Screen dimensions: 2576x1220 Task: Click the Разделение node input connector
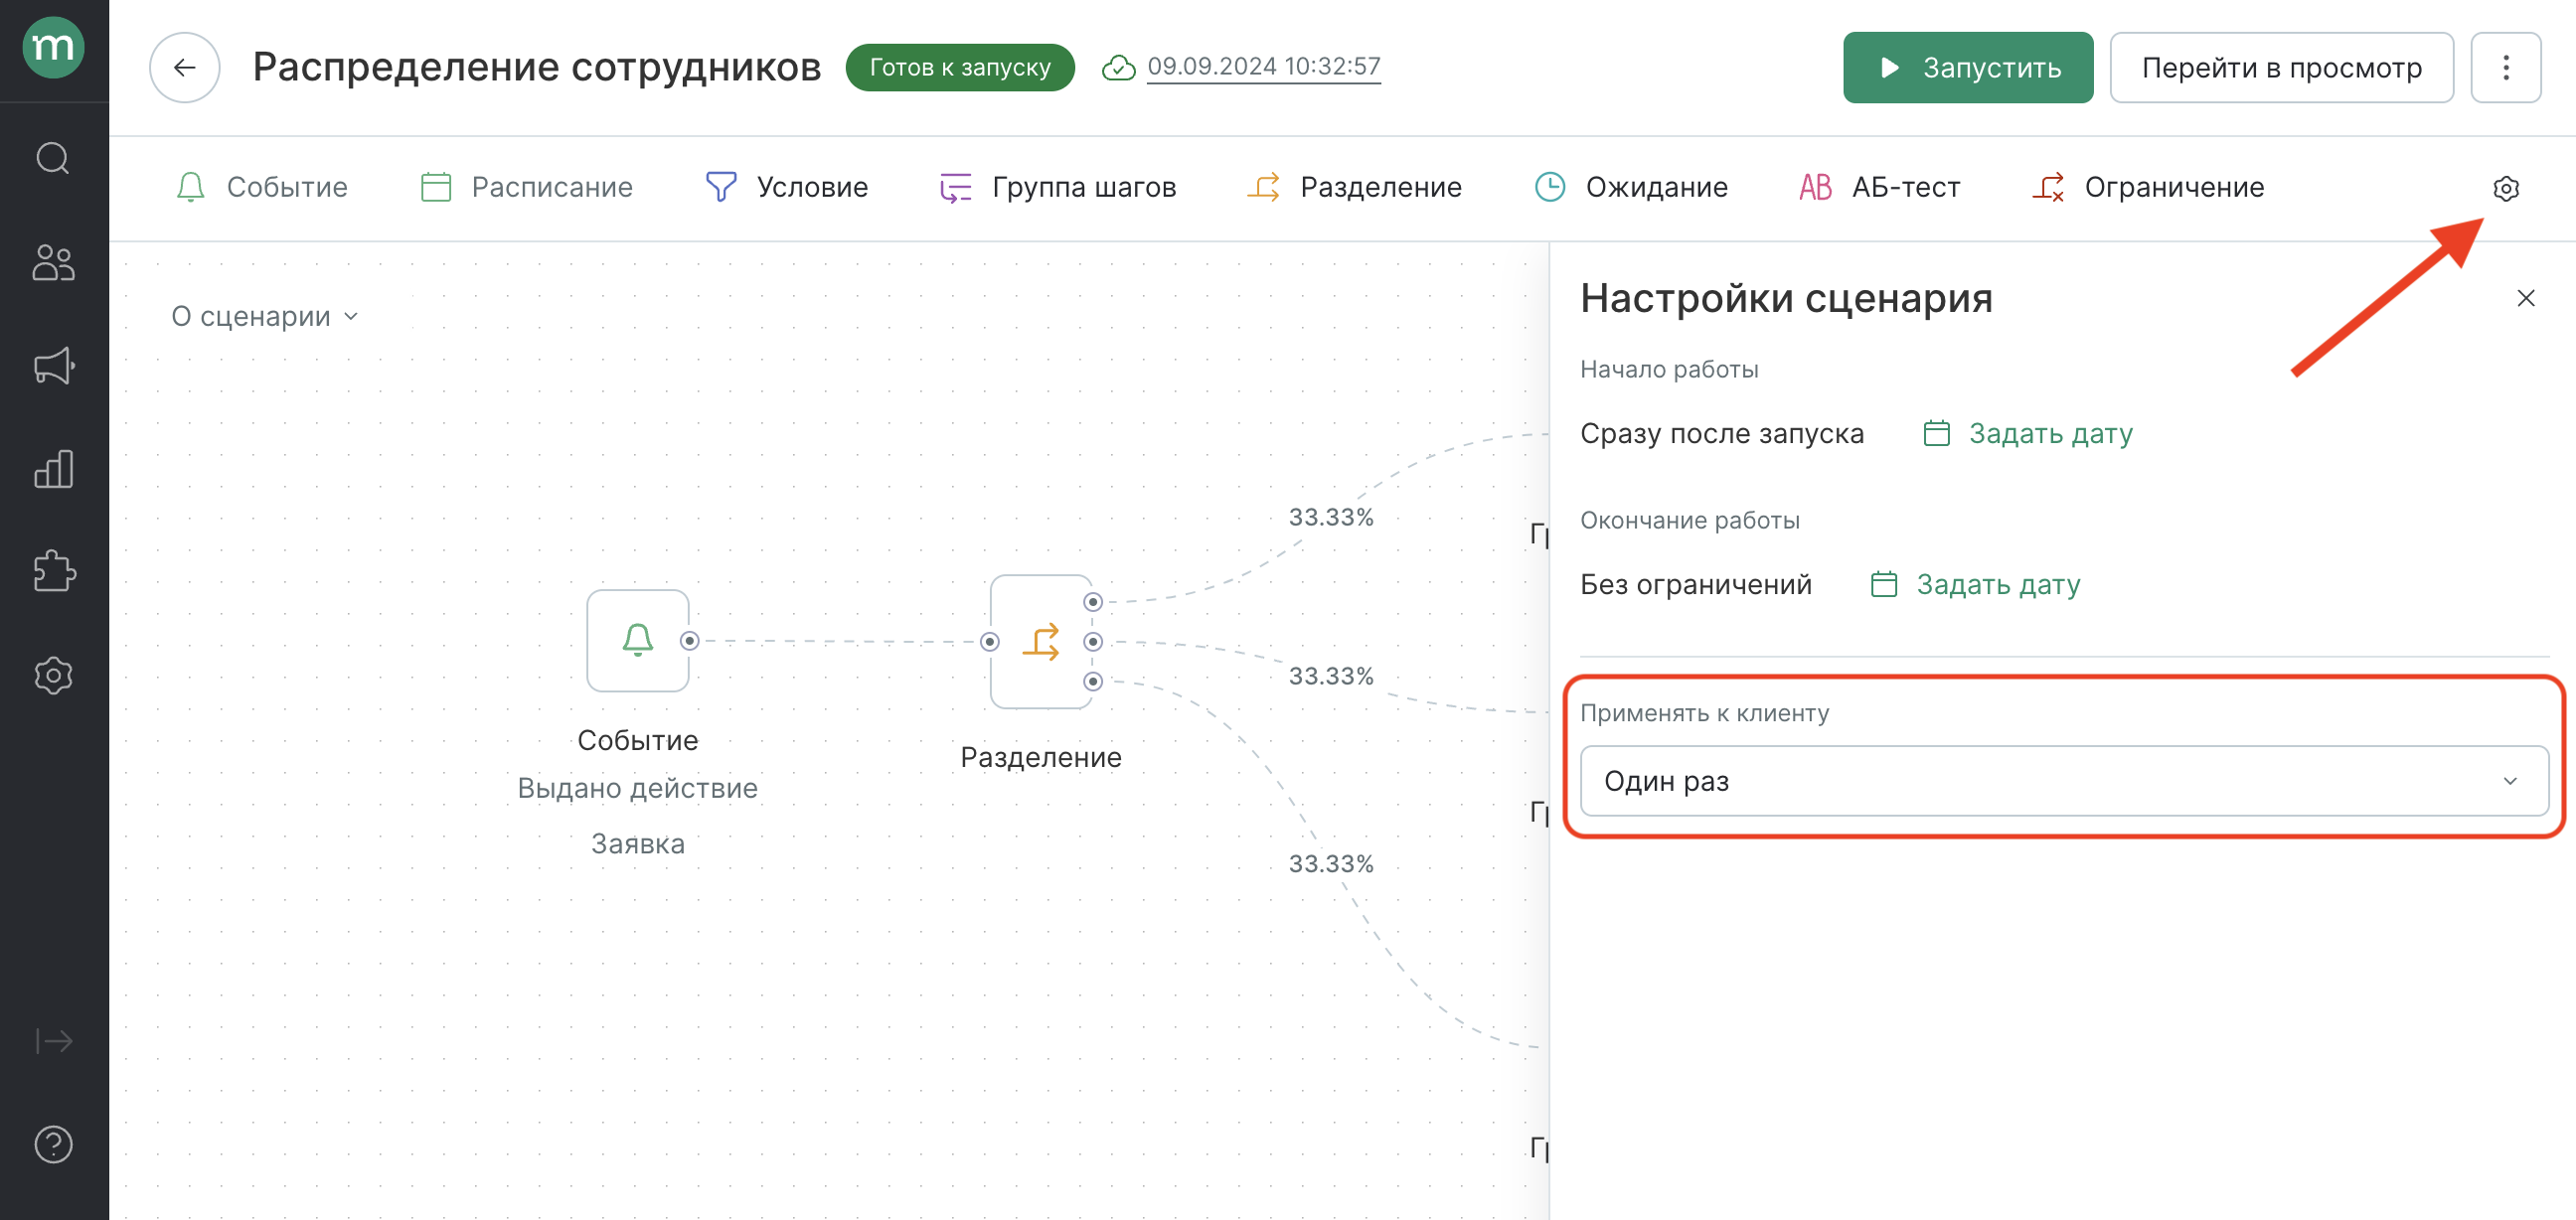point(989,642)
